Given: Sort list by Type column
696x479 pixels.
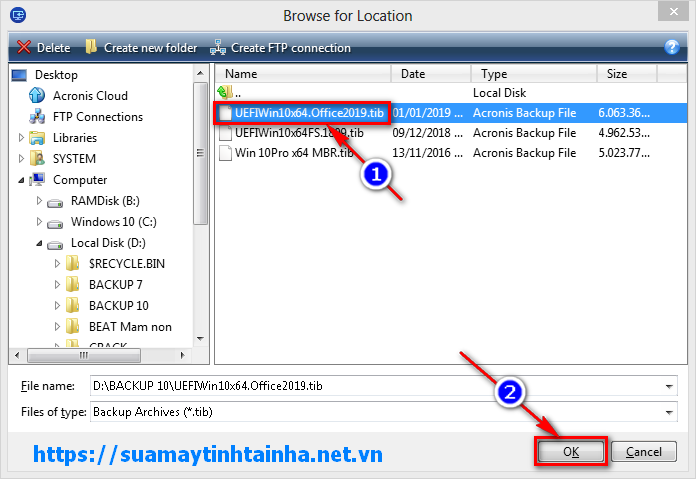Looking at the screenshot, I should (x=534, y=73).
